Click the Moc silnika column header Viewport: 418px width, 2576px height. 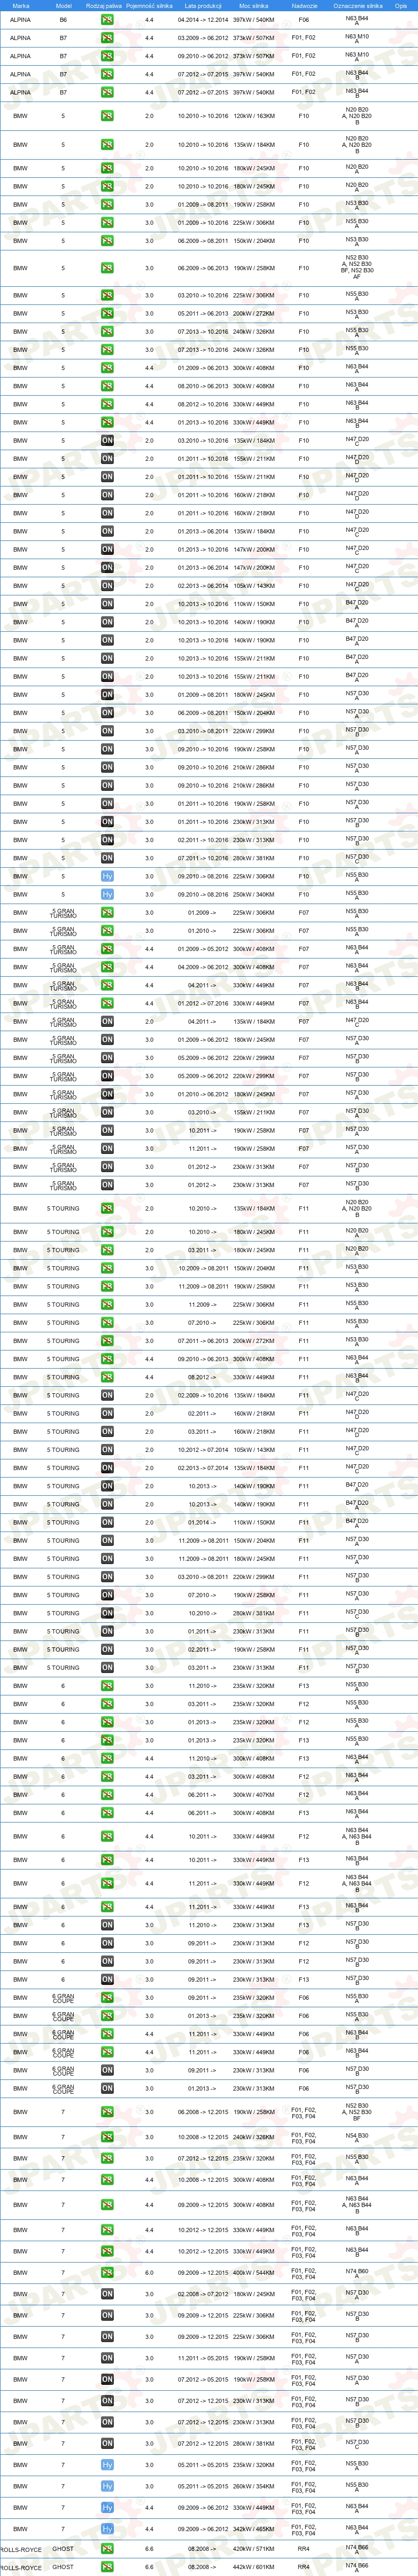point(253,6)
